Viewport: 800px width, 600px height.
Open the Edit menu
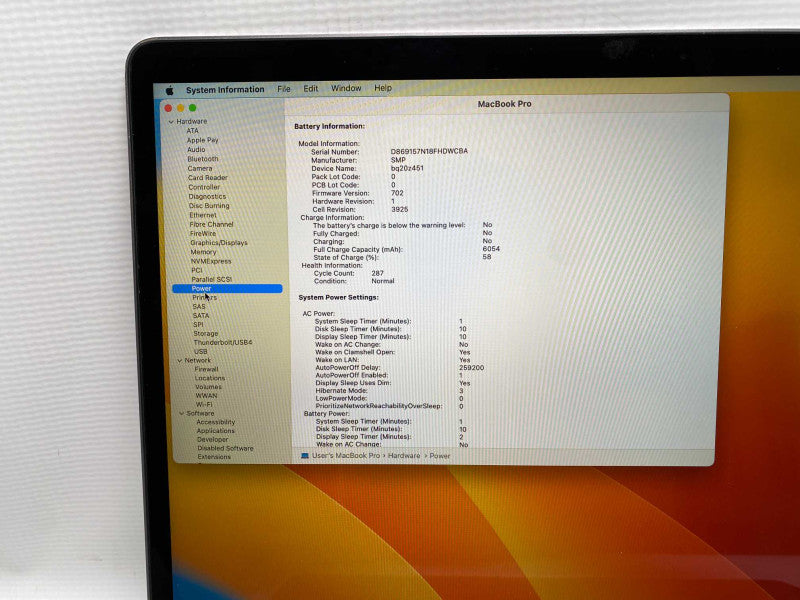pos(311,88)
